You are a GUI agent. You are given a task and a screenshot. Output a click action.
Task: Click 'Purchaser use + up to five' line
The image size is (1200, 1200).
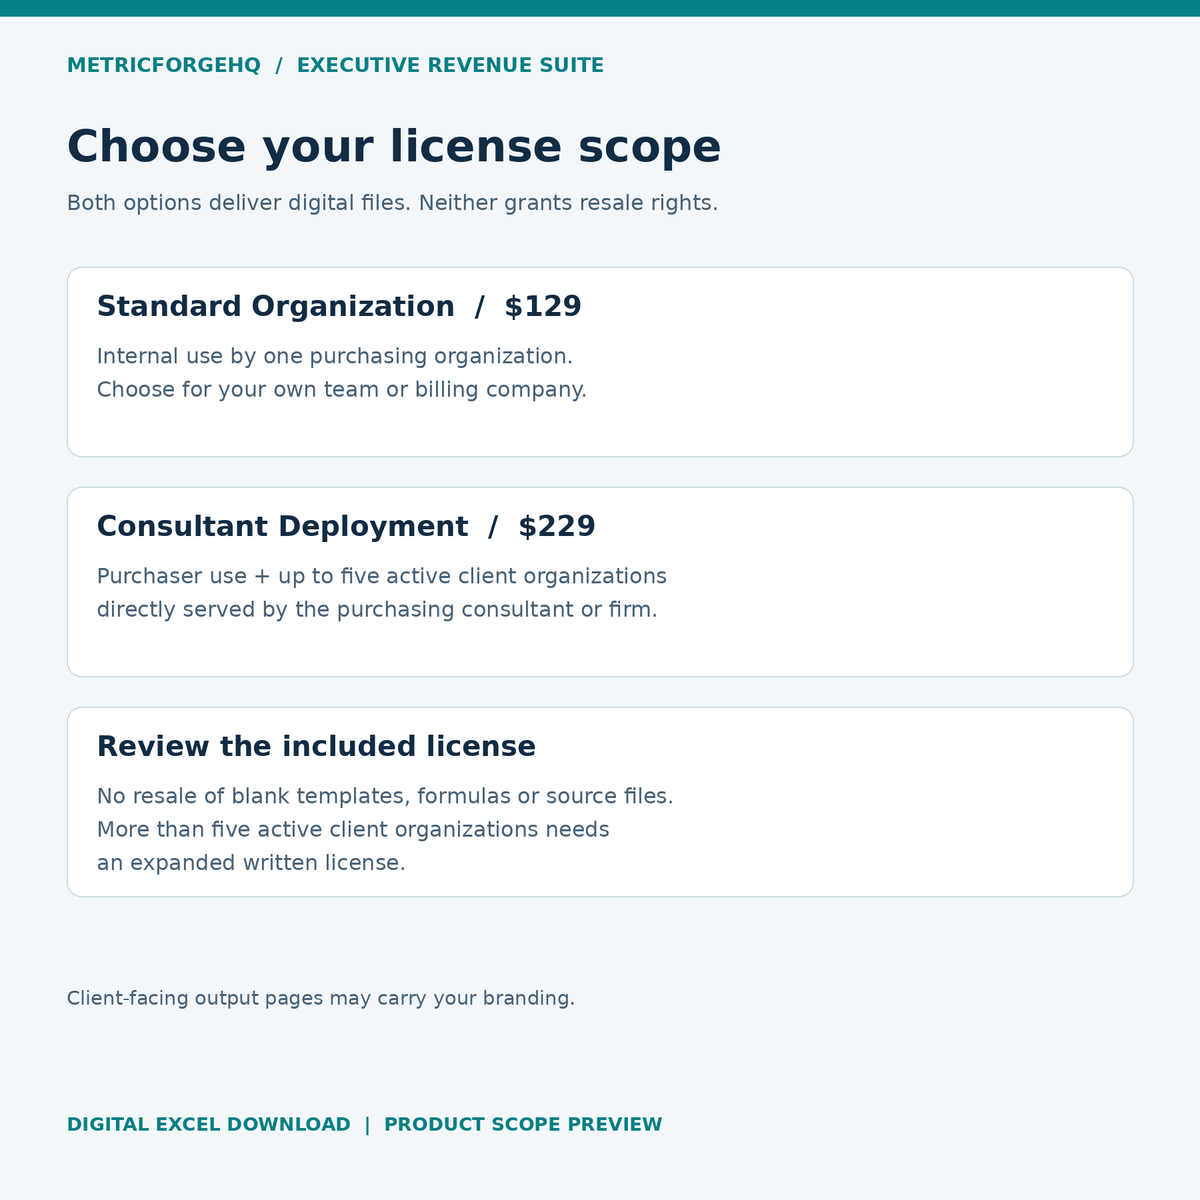tap(382, 577)
